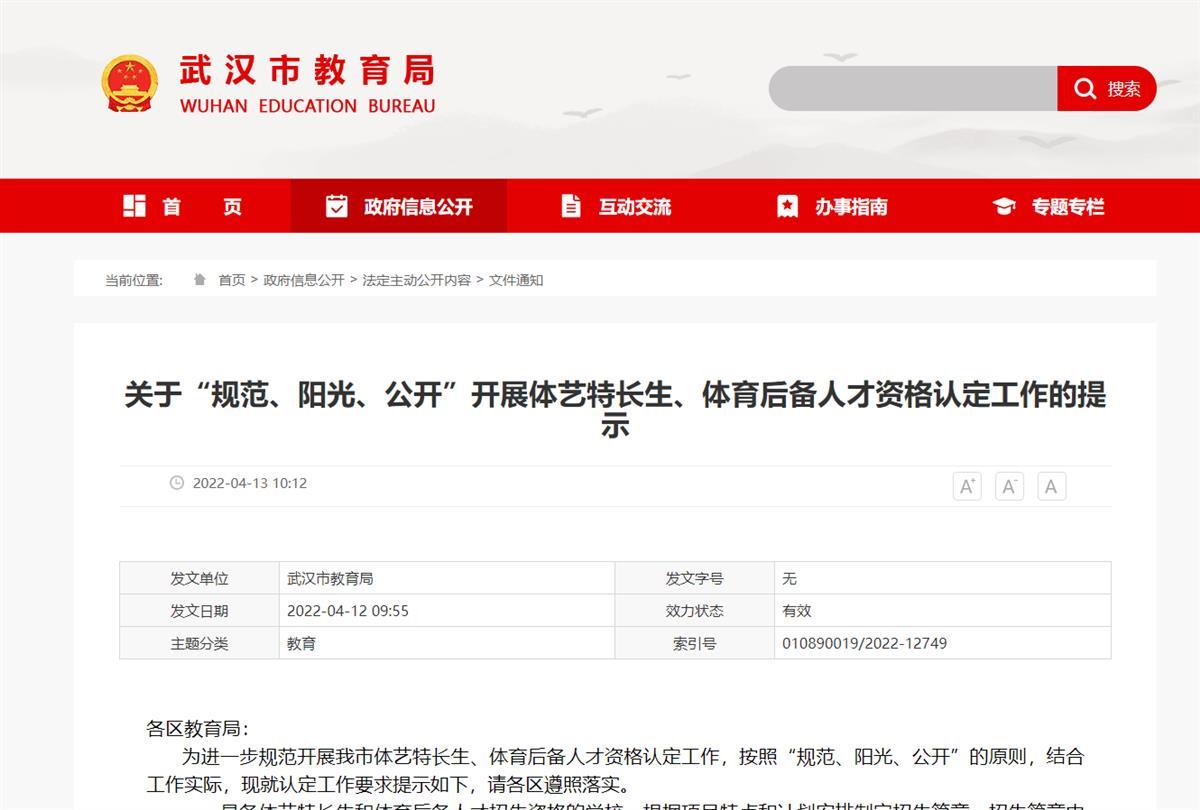Focus the site search input field
1200x810 pixels.
913,89
